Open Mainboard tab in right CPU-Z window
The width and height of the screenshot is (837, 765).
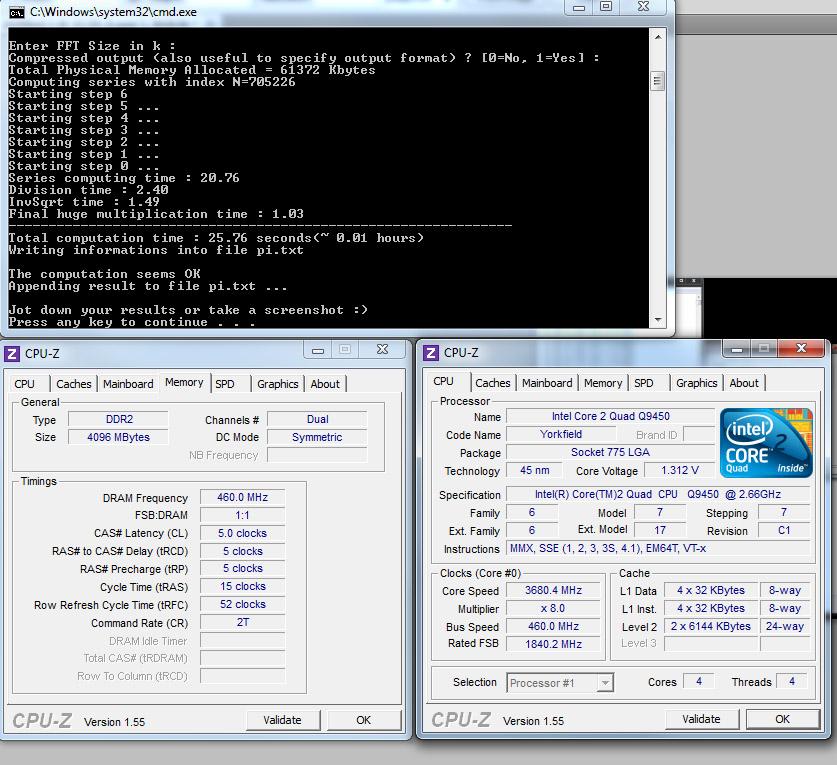click(x=547, y=383)
